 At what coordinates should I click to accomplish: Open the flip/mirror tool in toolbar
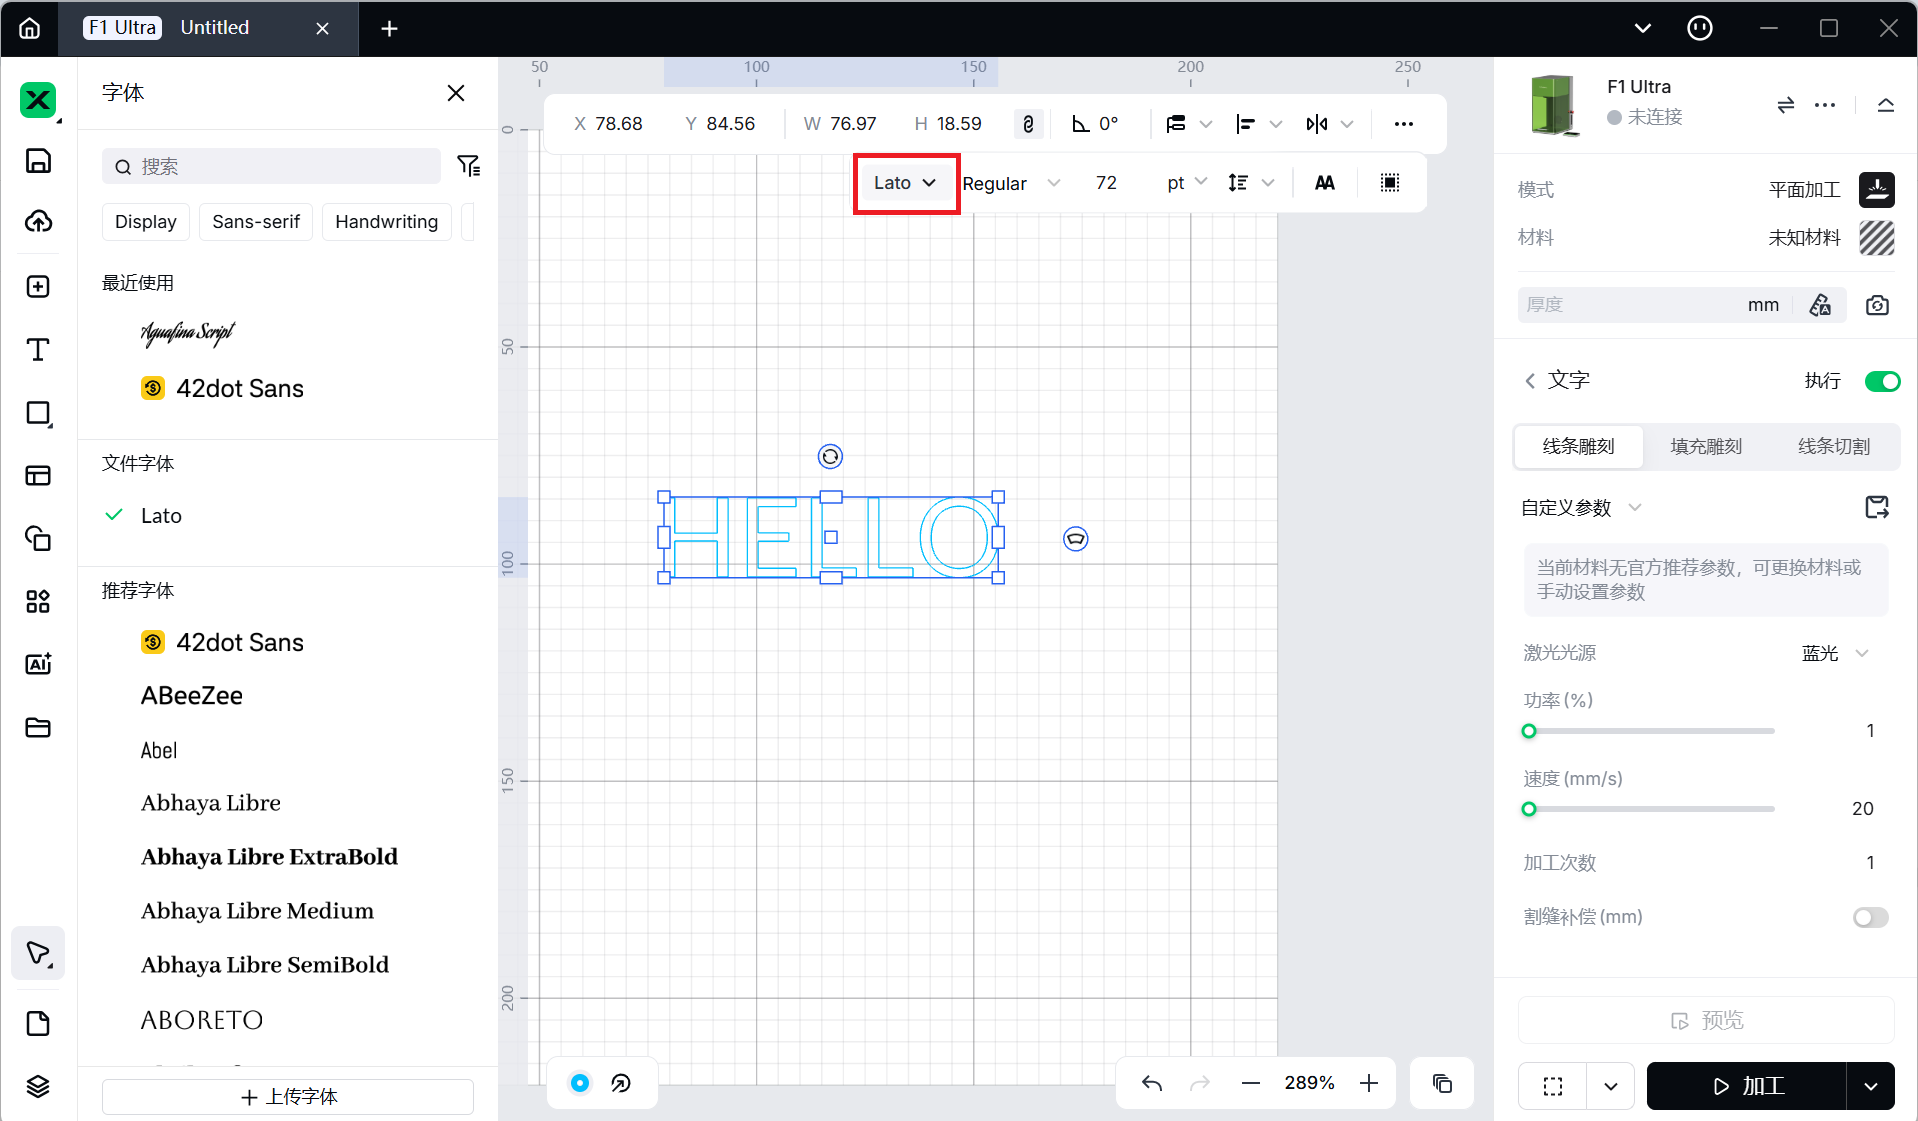pos(1317,124)
